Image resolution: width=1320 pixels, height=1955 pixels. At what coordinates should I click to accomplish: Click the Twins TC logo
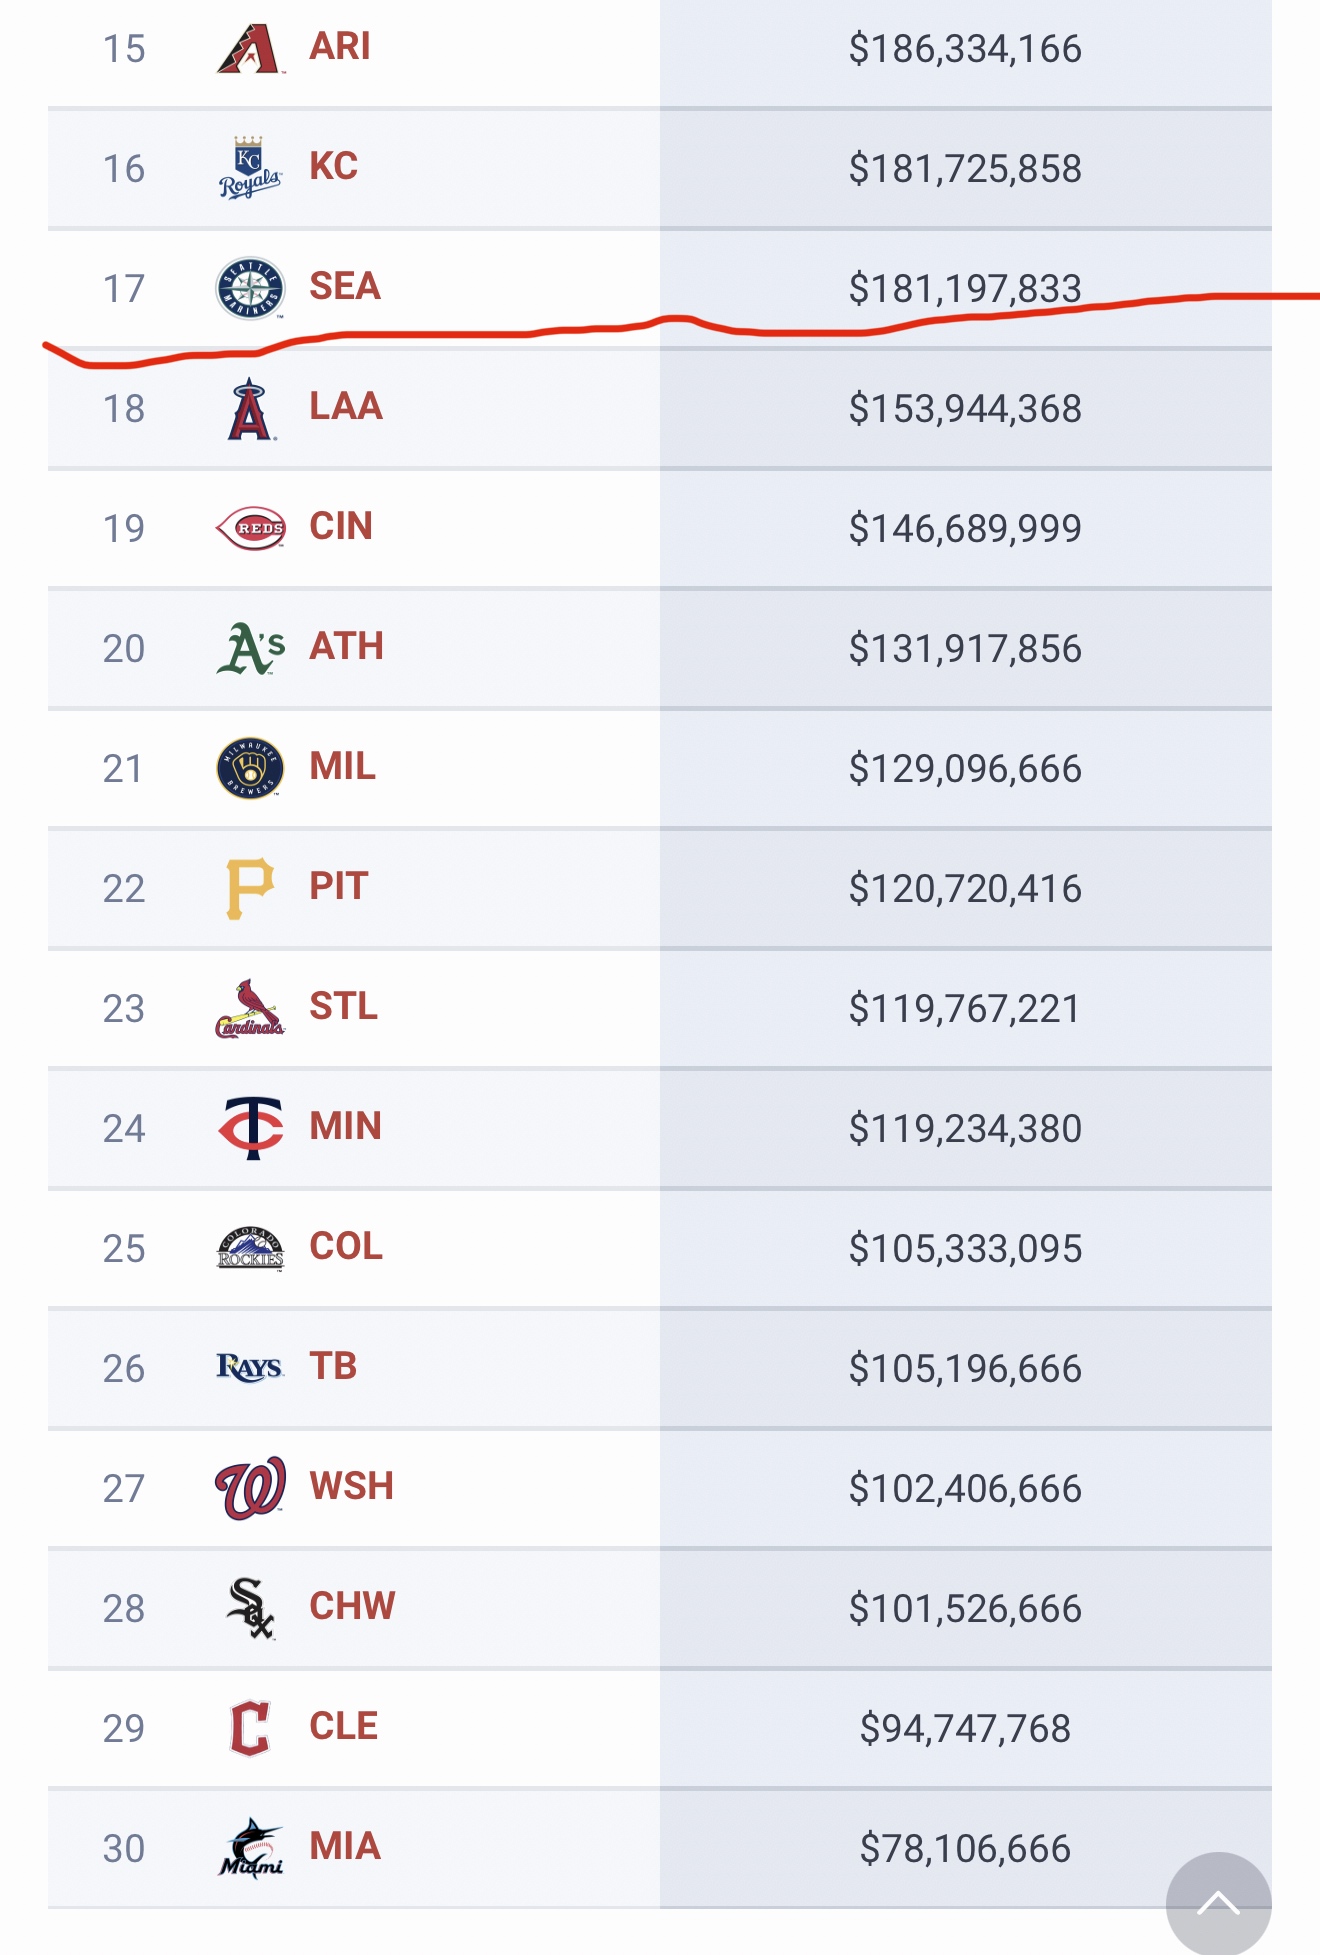point(250,1128)
